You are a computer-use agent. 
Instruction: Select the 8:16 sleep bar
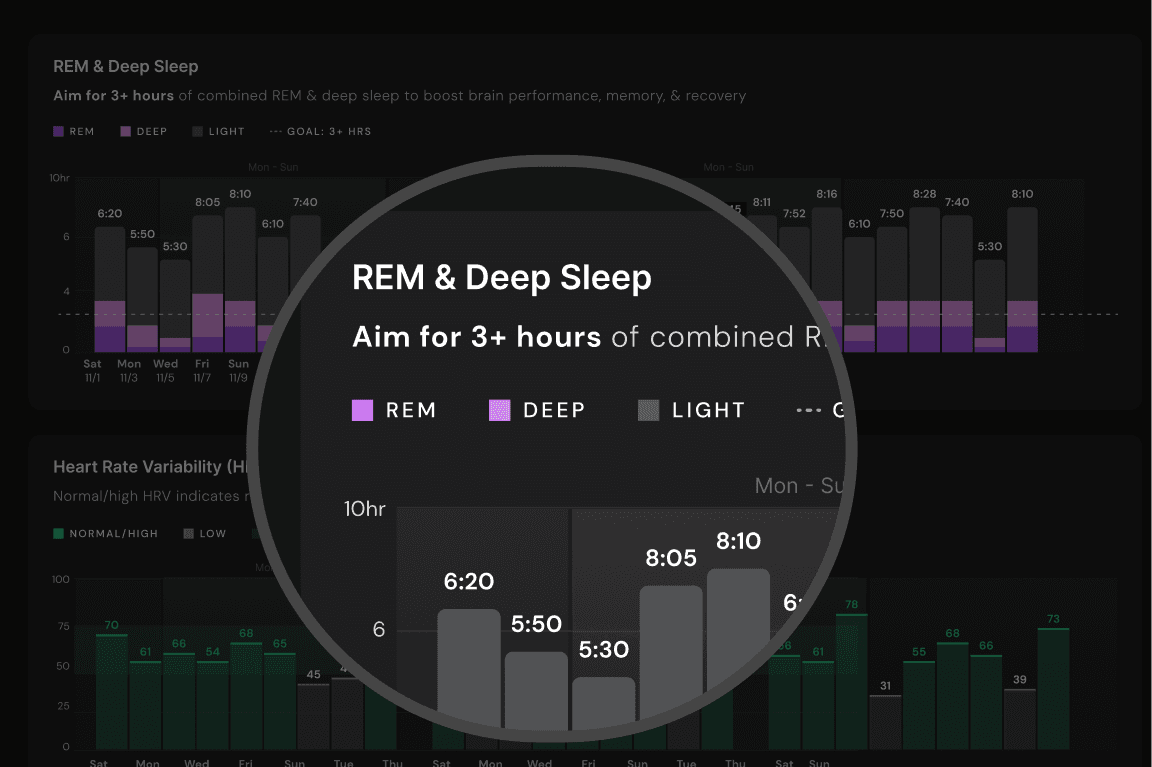click(827, 279)
